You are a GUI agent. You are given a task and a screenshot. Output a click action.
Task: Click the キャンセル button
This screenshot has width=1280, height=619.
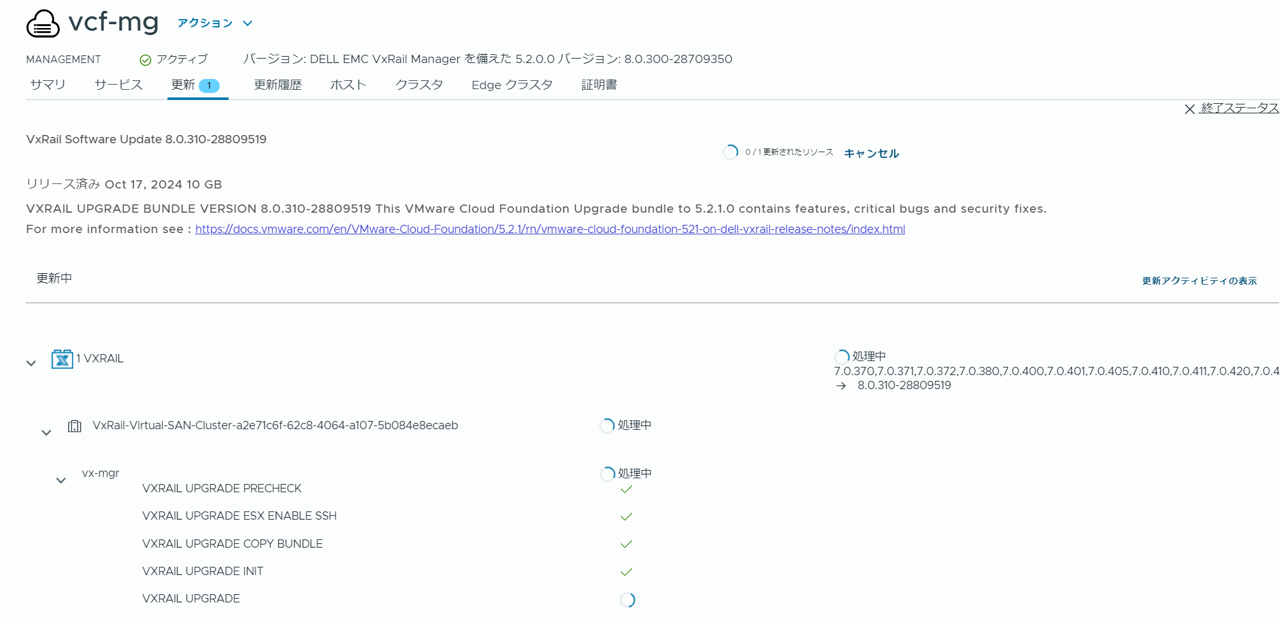871,153
